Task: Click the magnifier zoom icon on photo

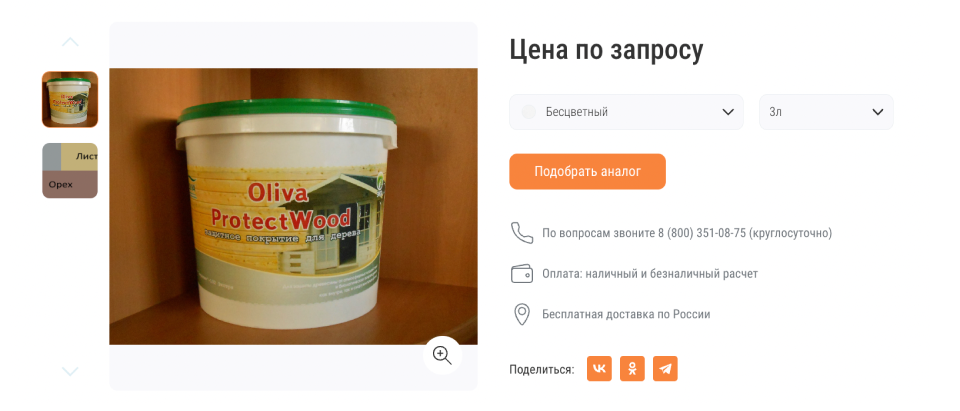Action: point(442,355)
